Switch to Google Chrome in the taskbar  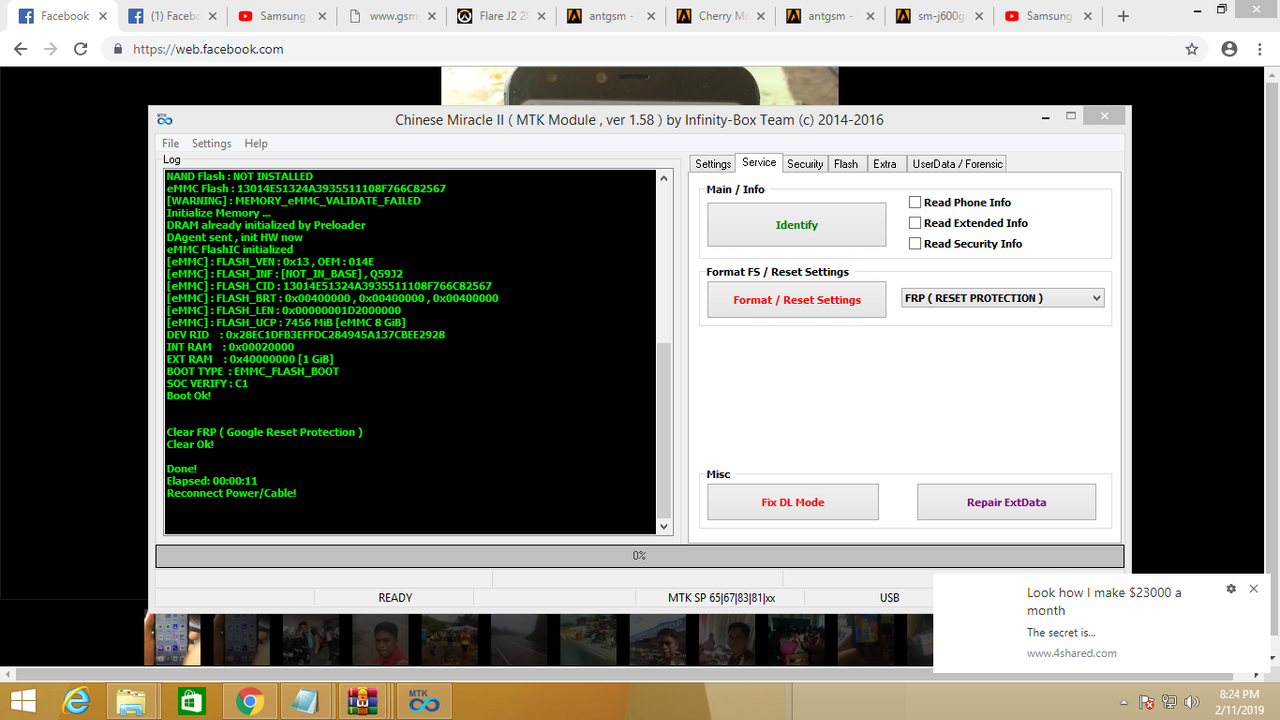pyautogui.click(x=249, y=701)
